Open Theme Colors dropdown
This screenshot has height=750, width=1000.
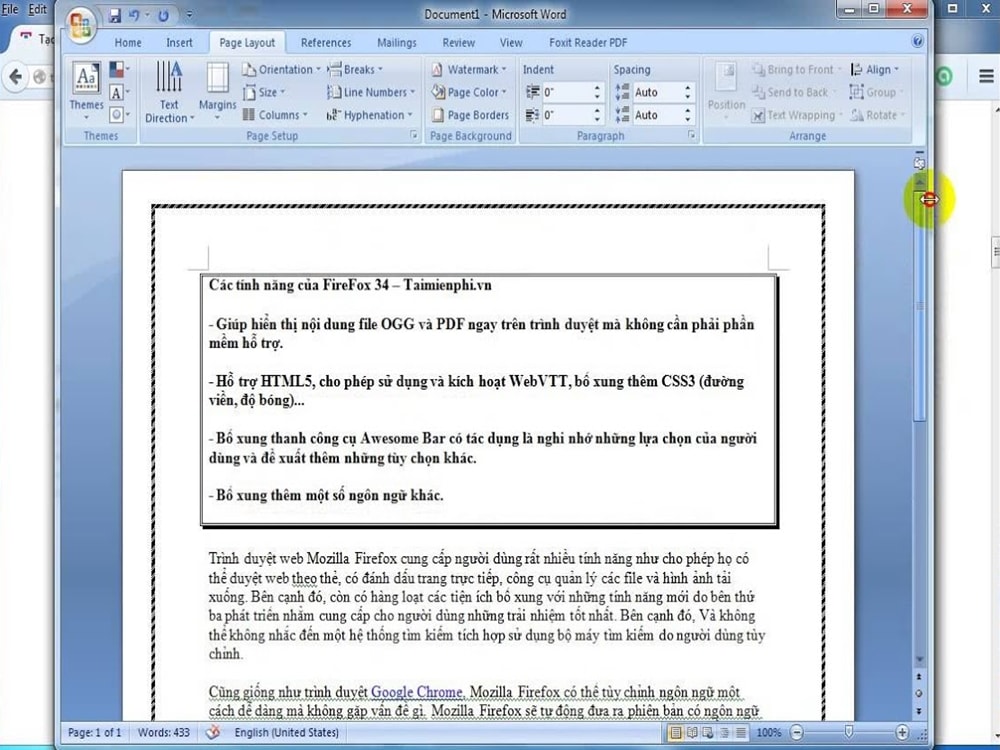pyautogui.click(x=119, y=68)
